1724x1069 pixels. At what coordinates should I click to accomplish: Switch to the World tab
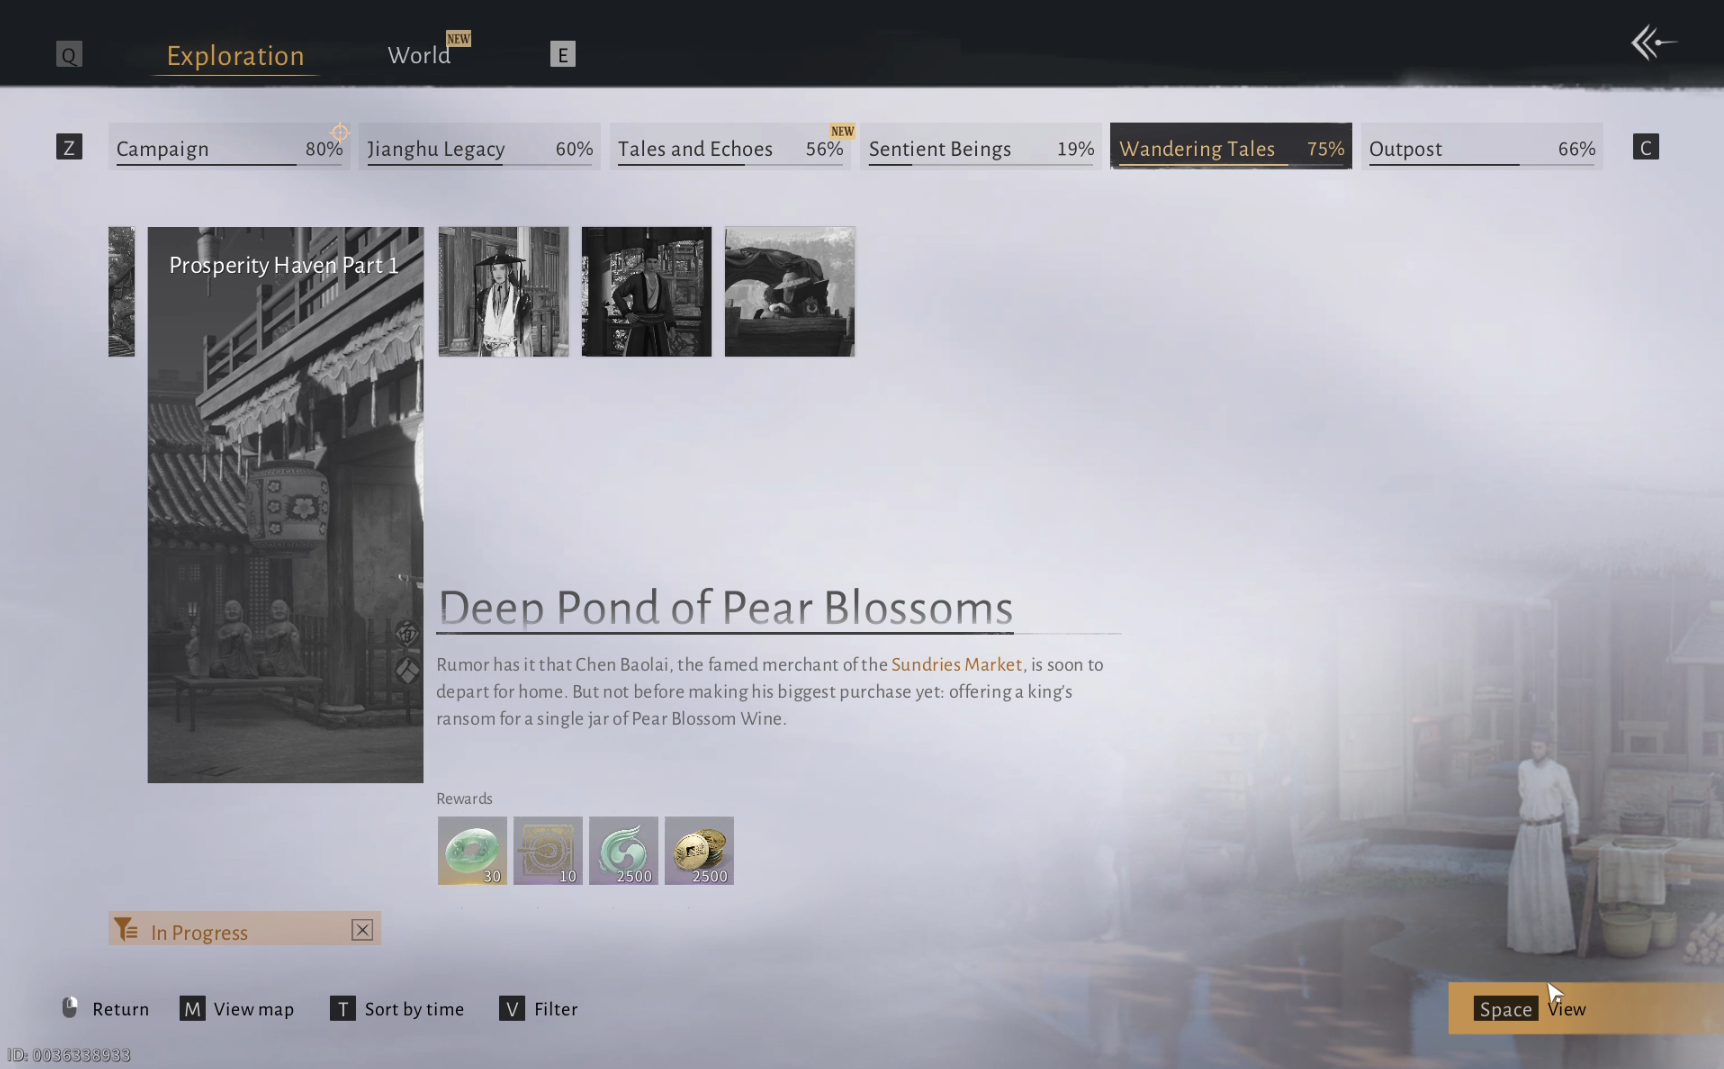point(419,55)
